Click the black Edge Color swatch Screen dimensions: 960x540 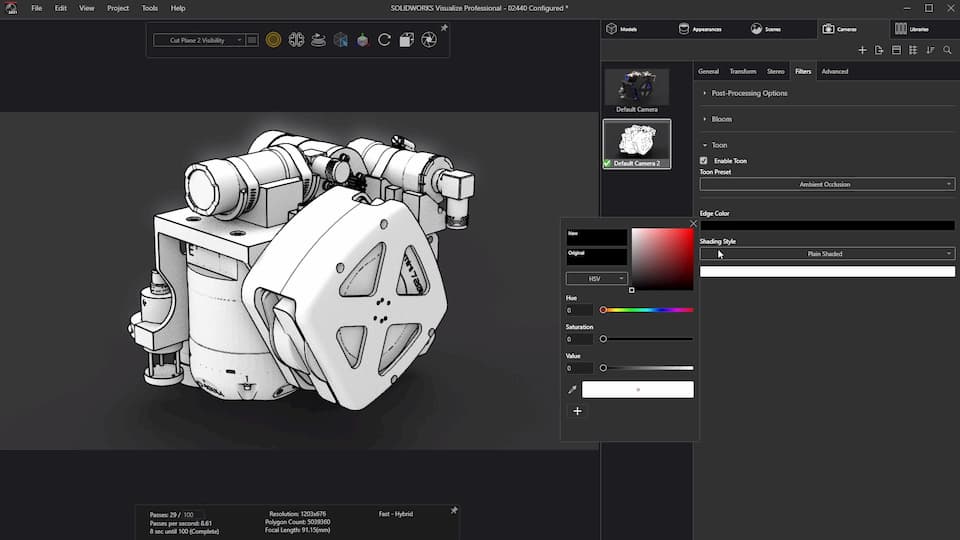click(826, 226)
